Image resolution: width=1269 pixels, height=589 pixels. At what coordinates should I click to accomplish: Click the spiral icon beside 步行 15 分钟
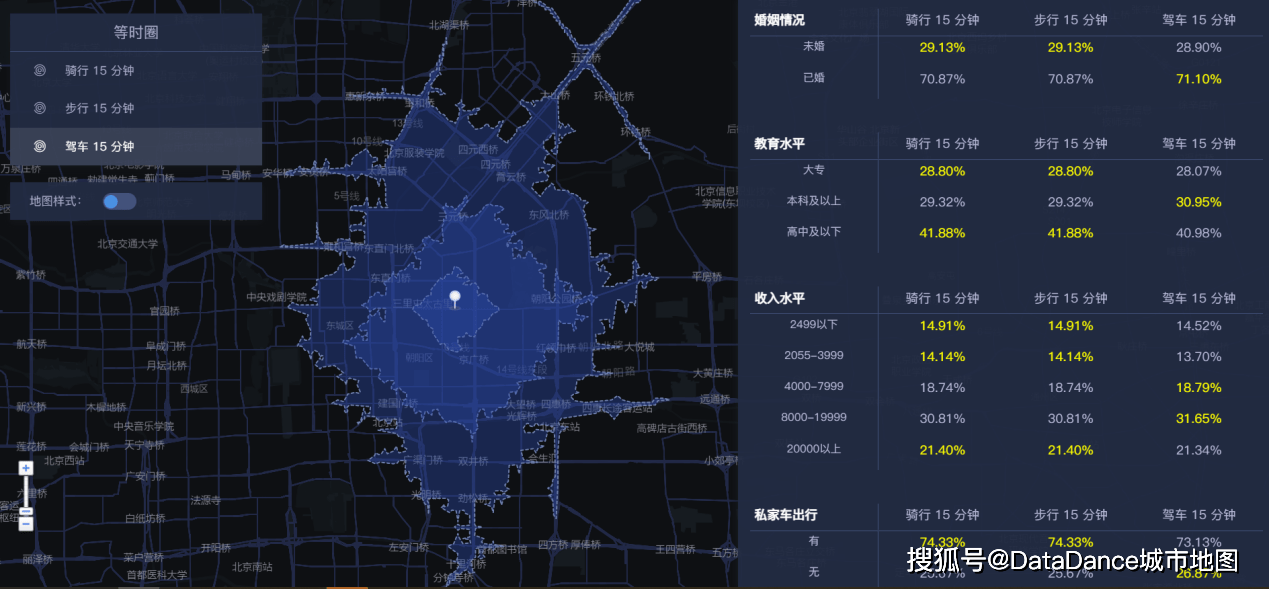click(39, 108)
